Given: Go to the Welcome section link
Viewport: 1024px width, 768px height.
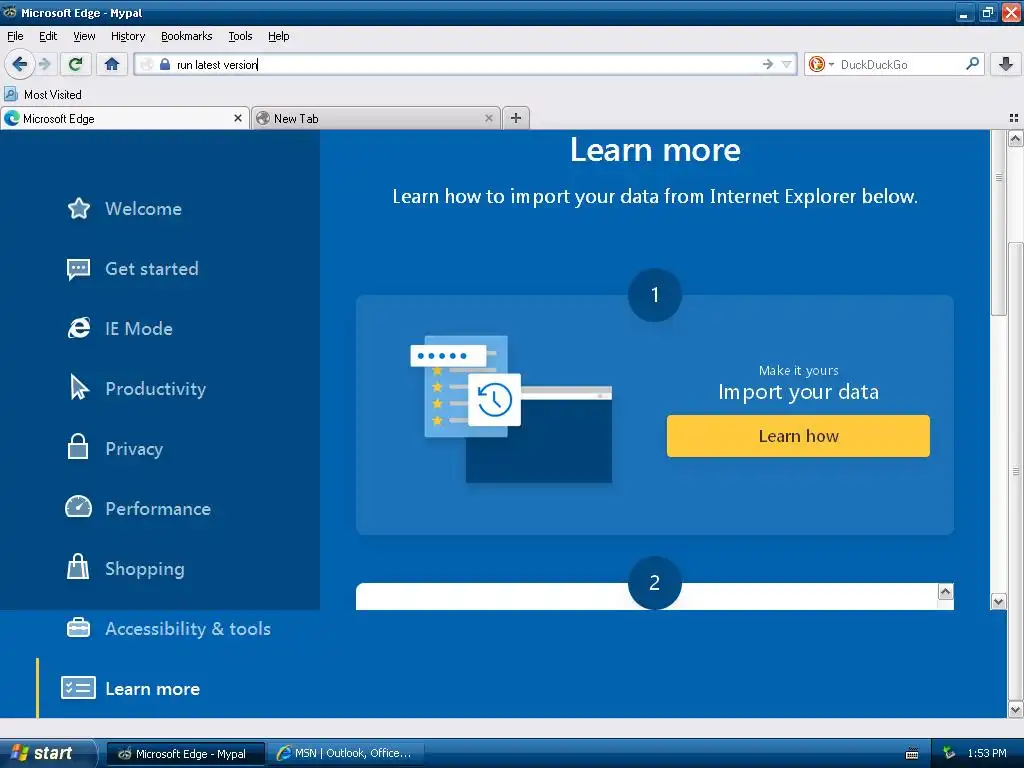Looking at the screenshot, I should coord(144,208).
